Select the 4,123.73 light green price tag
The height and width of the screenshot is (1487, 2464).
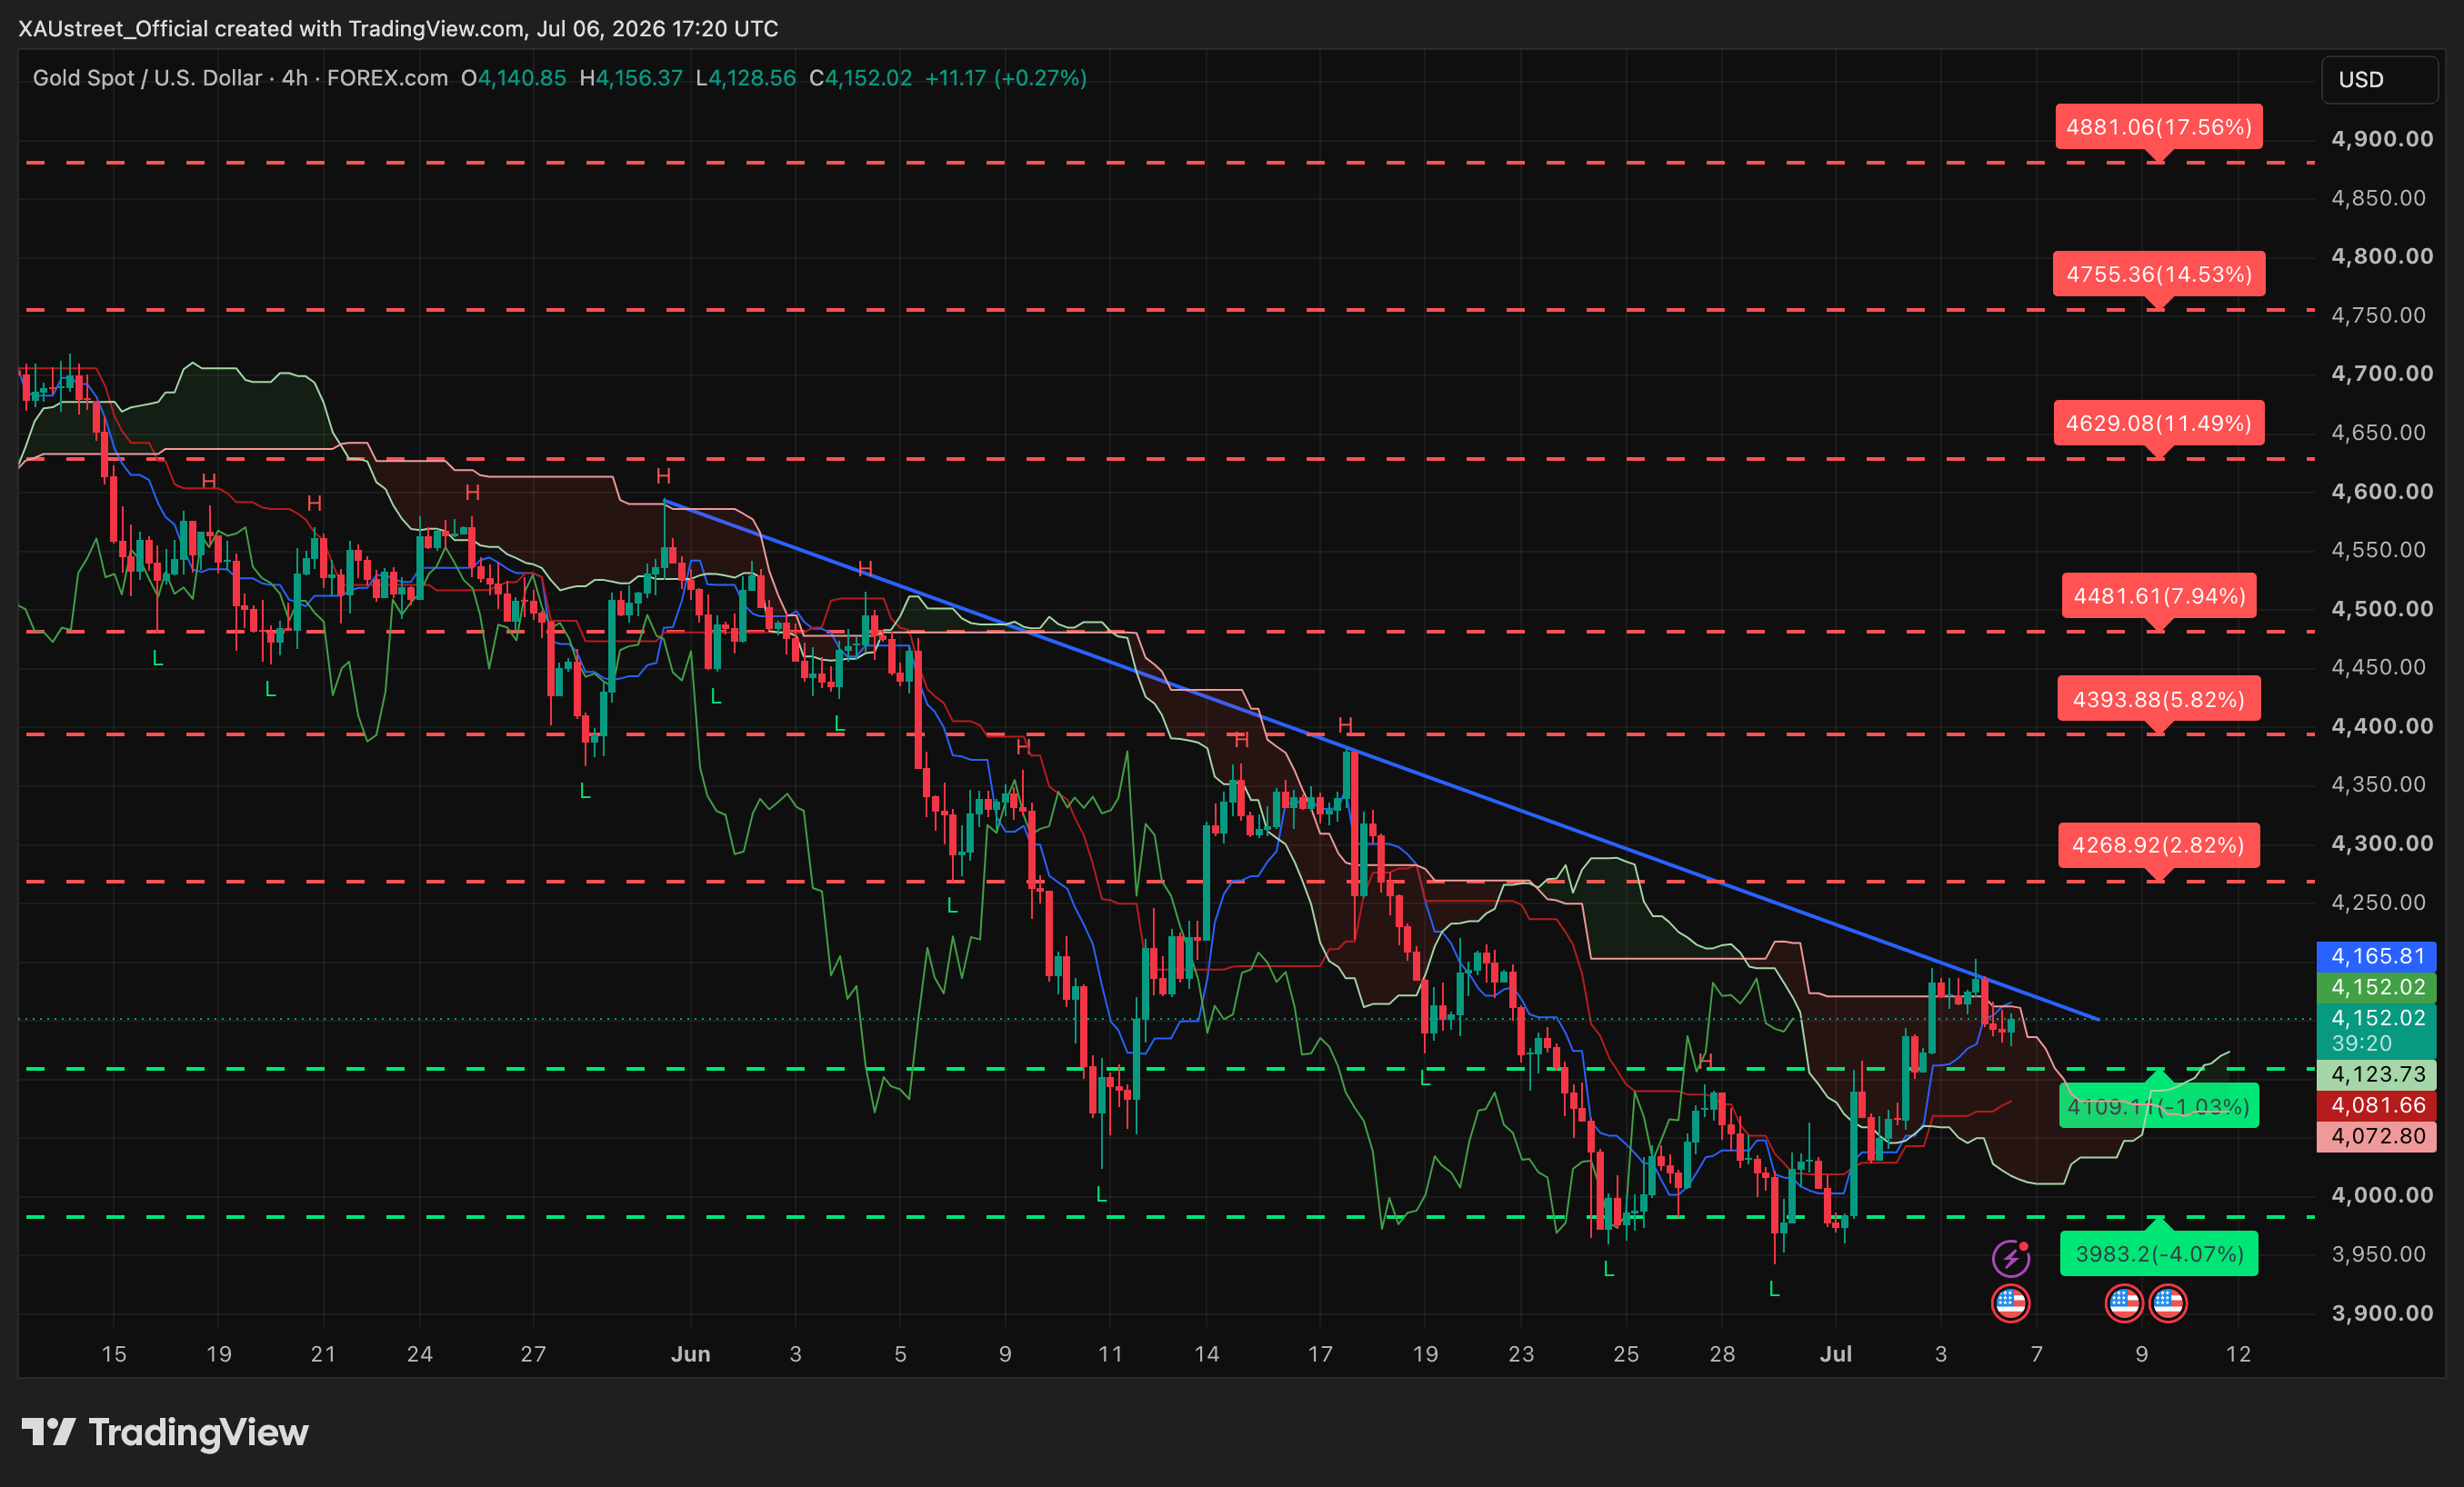coord(2377,1074)
